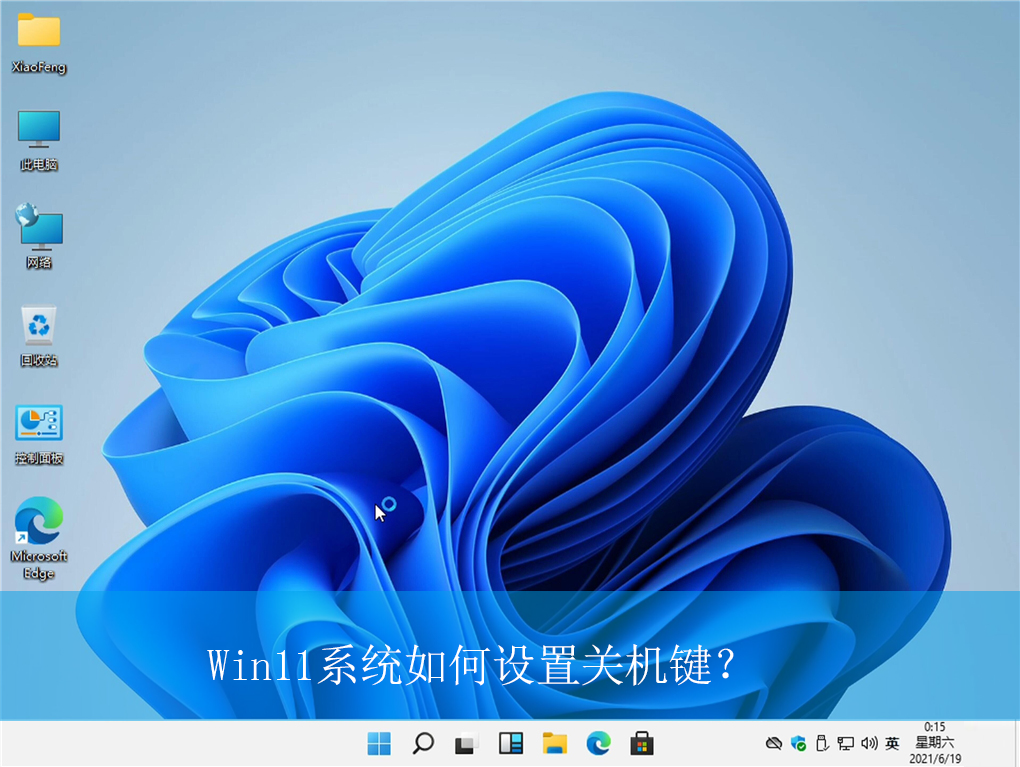The image size is (1020, 767).
Task: Open the volume control in the system tray
Action: tap(869, 743)
